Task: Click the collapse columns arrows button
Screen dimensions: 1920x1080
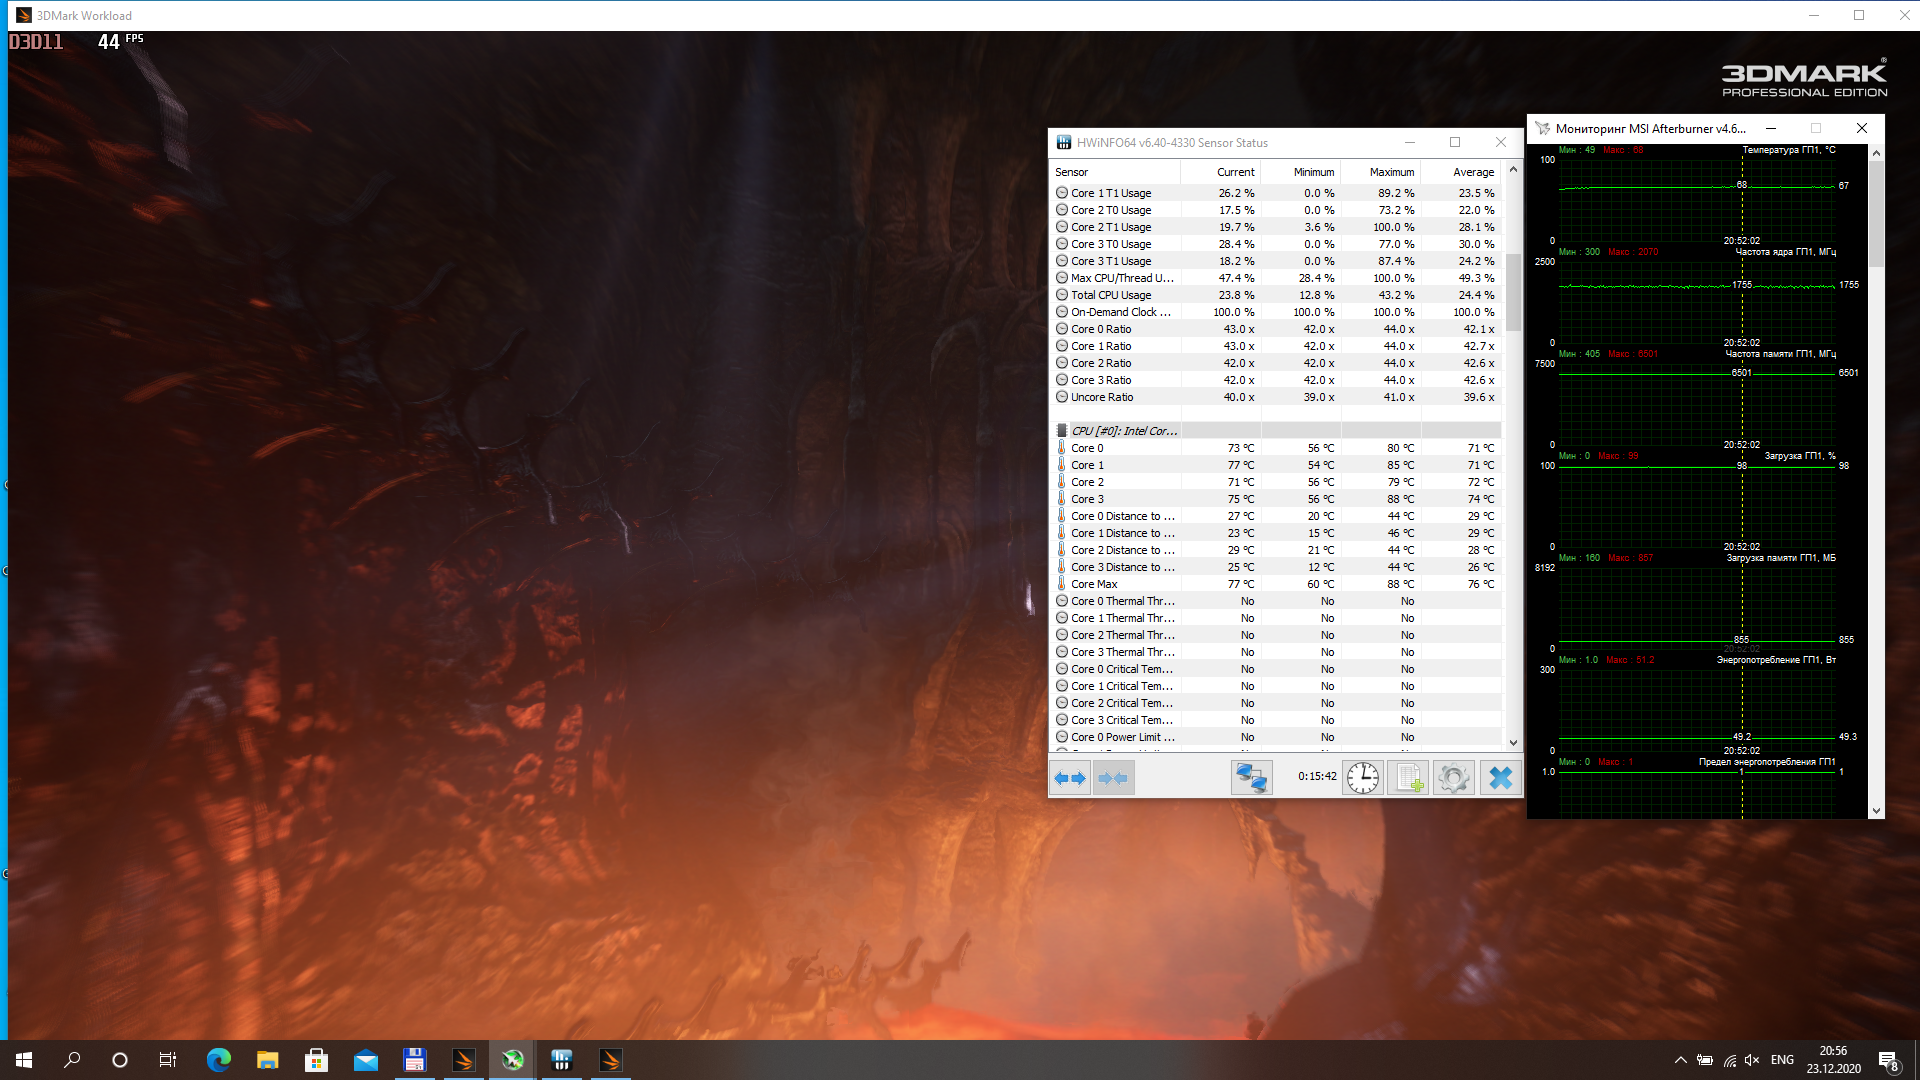Action: coord(1113,777)
